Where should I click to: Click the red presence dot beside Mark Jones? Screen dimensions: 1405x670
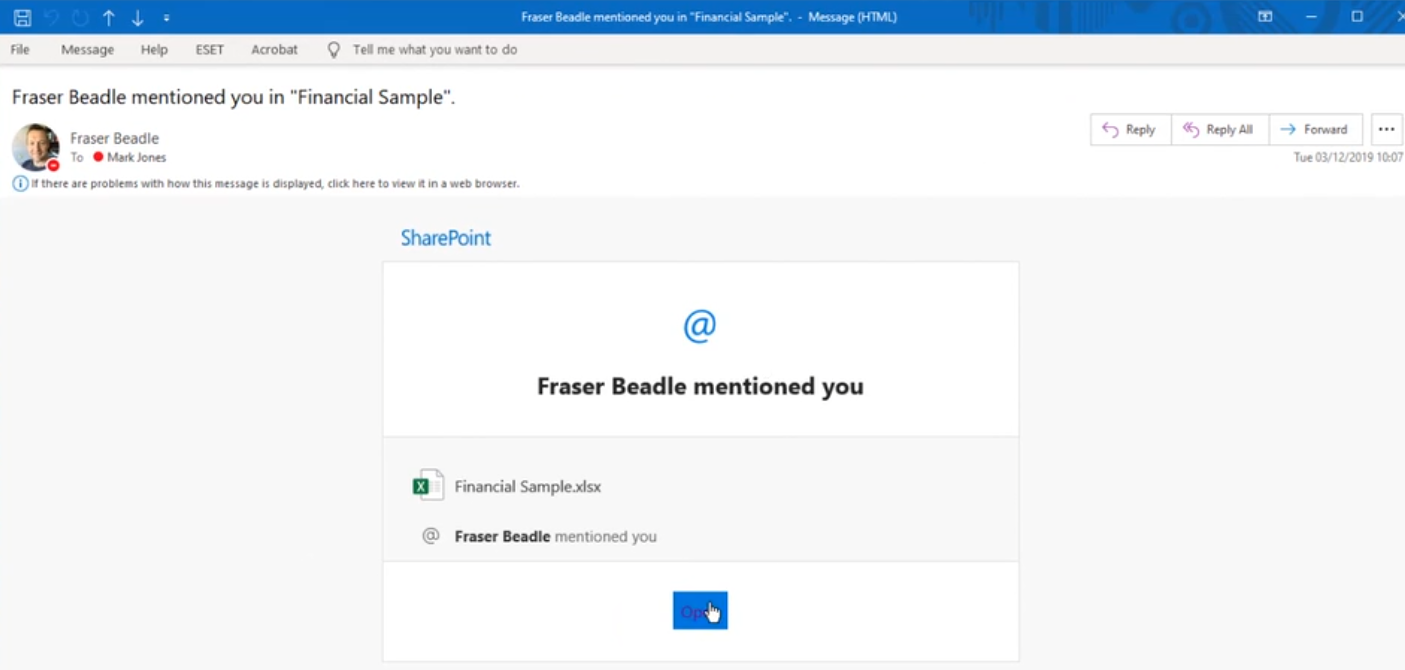(98, 157)
